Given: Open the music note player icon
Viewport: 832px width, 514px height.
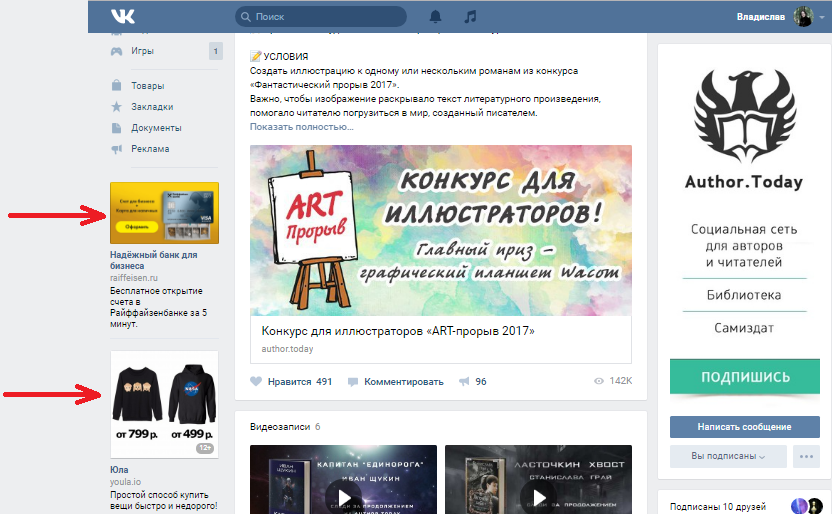Looking at the screenshot, I should 470,16.
